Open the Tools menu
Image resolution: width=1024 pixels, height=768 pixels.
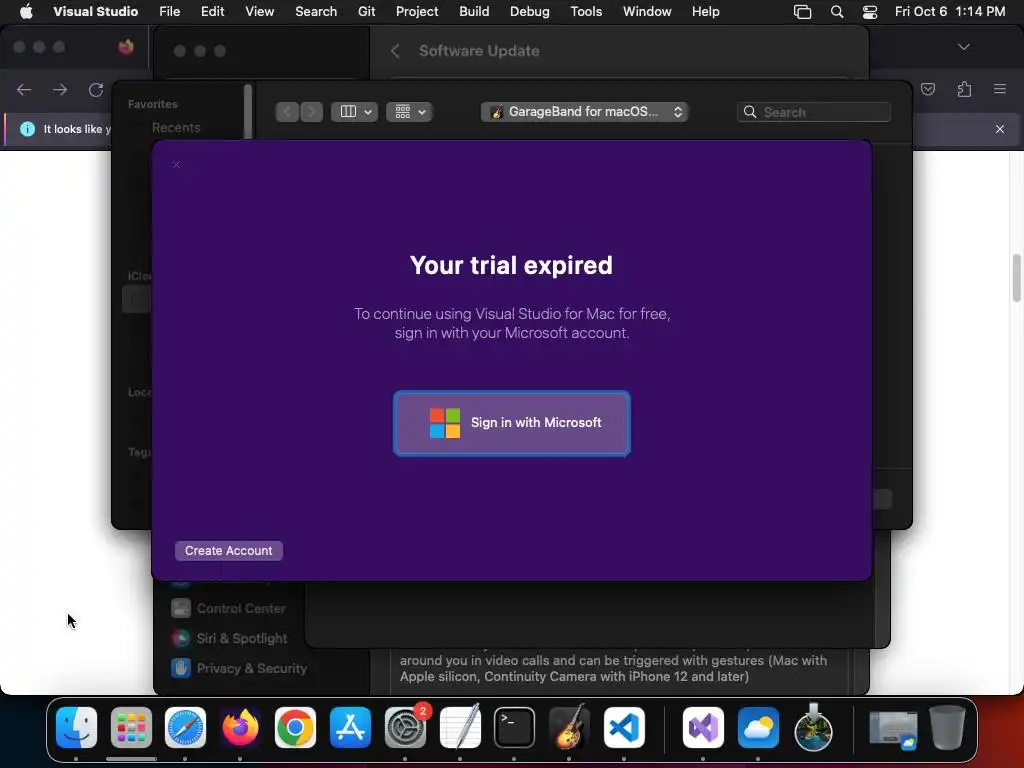pyautogui.click(x=586, y=11)
